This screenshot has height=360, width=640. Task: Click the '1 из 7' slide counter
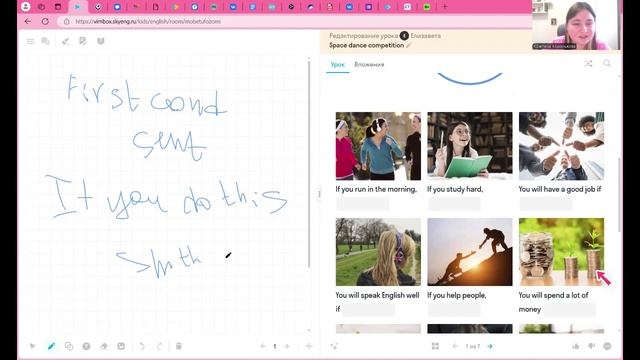473,346
